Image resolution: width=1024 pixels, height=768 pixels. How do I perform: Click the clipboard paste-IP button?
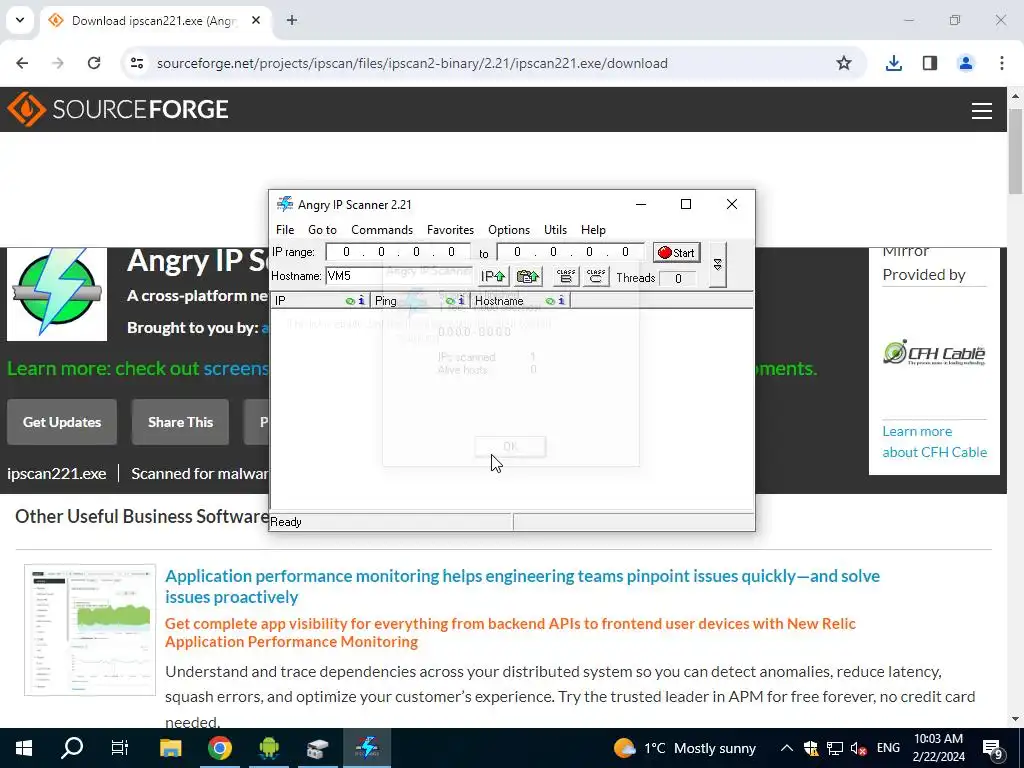528,276
